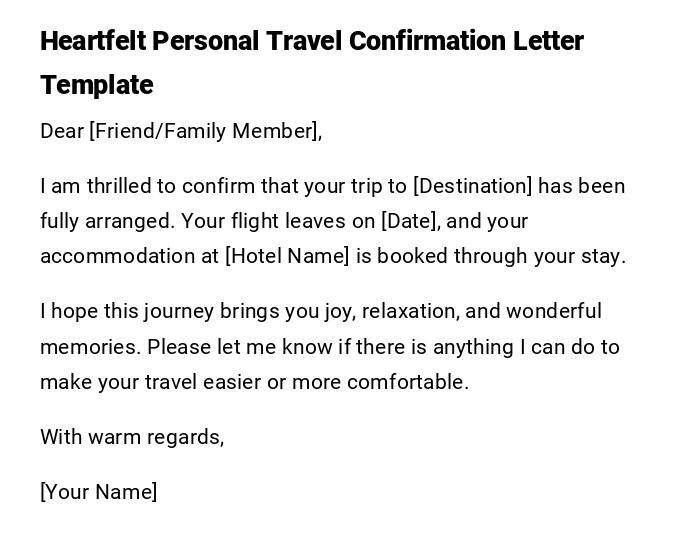The height and width of the screenshot is (554, 700).
Task: Place cursor on the word memories
Action: click(x=89, y=347)
